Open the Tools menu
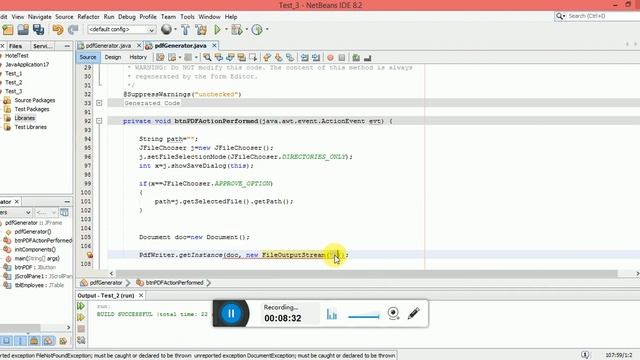Viewport: 640px width, 360px height. (187, 17)
